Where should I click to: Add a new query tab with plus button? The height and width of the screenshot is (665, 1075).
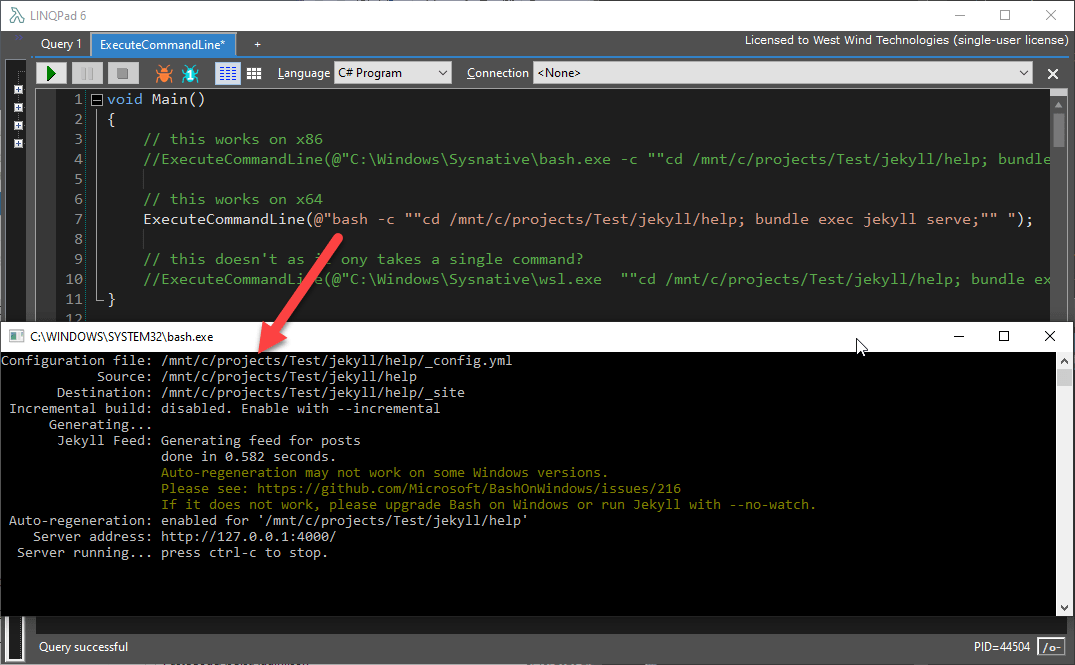(x=257, y=44)
